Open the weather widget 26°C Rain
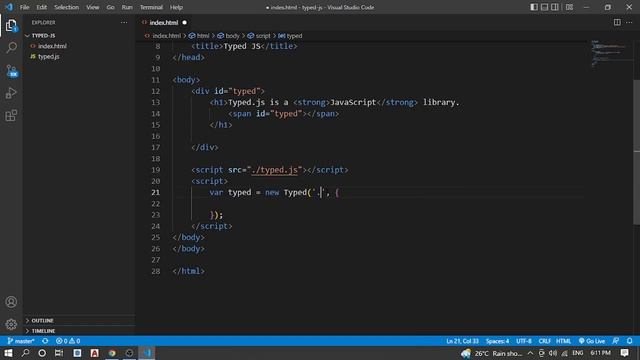The image size is (640, 360). [491, 353]
